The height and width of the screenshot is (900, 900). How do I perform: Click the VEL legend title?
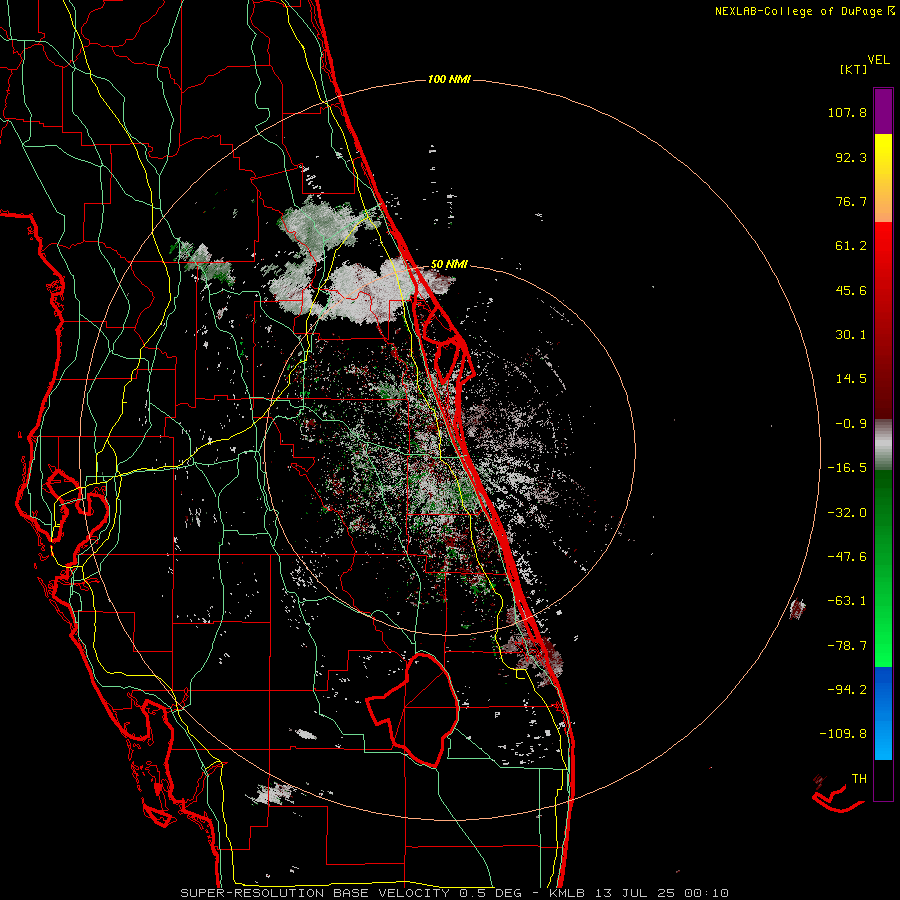[878, 60]
